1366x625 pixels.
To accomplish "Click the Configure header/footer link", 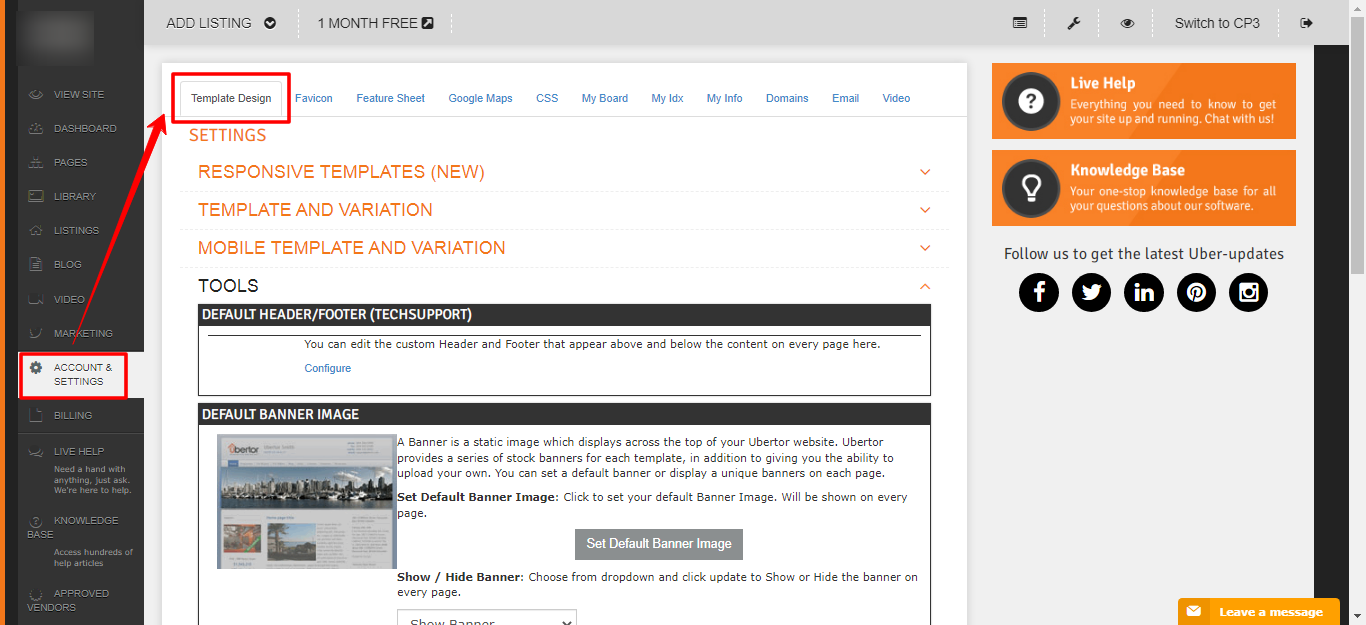I will click(328, 368).
